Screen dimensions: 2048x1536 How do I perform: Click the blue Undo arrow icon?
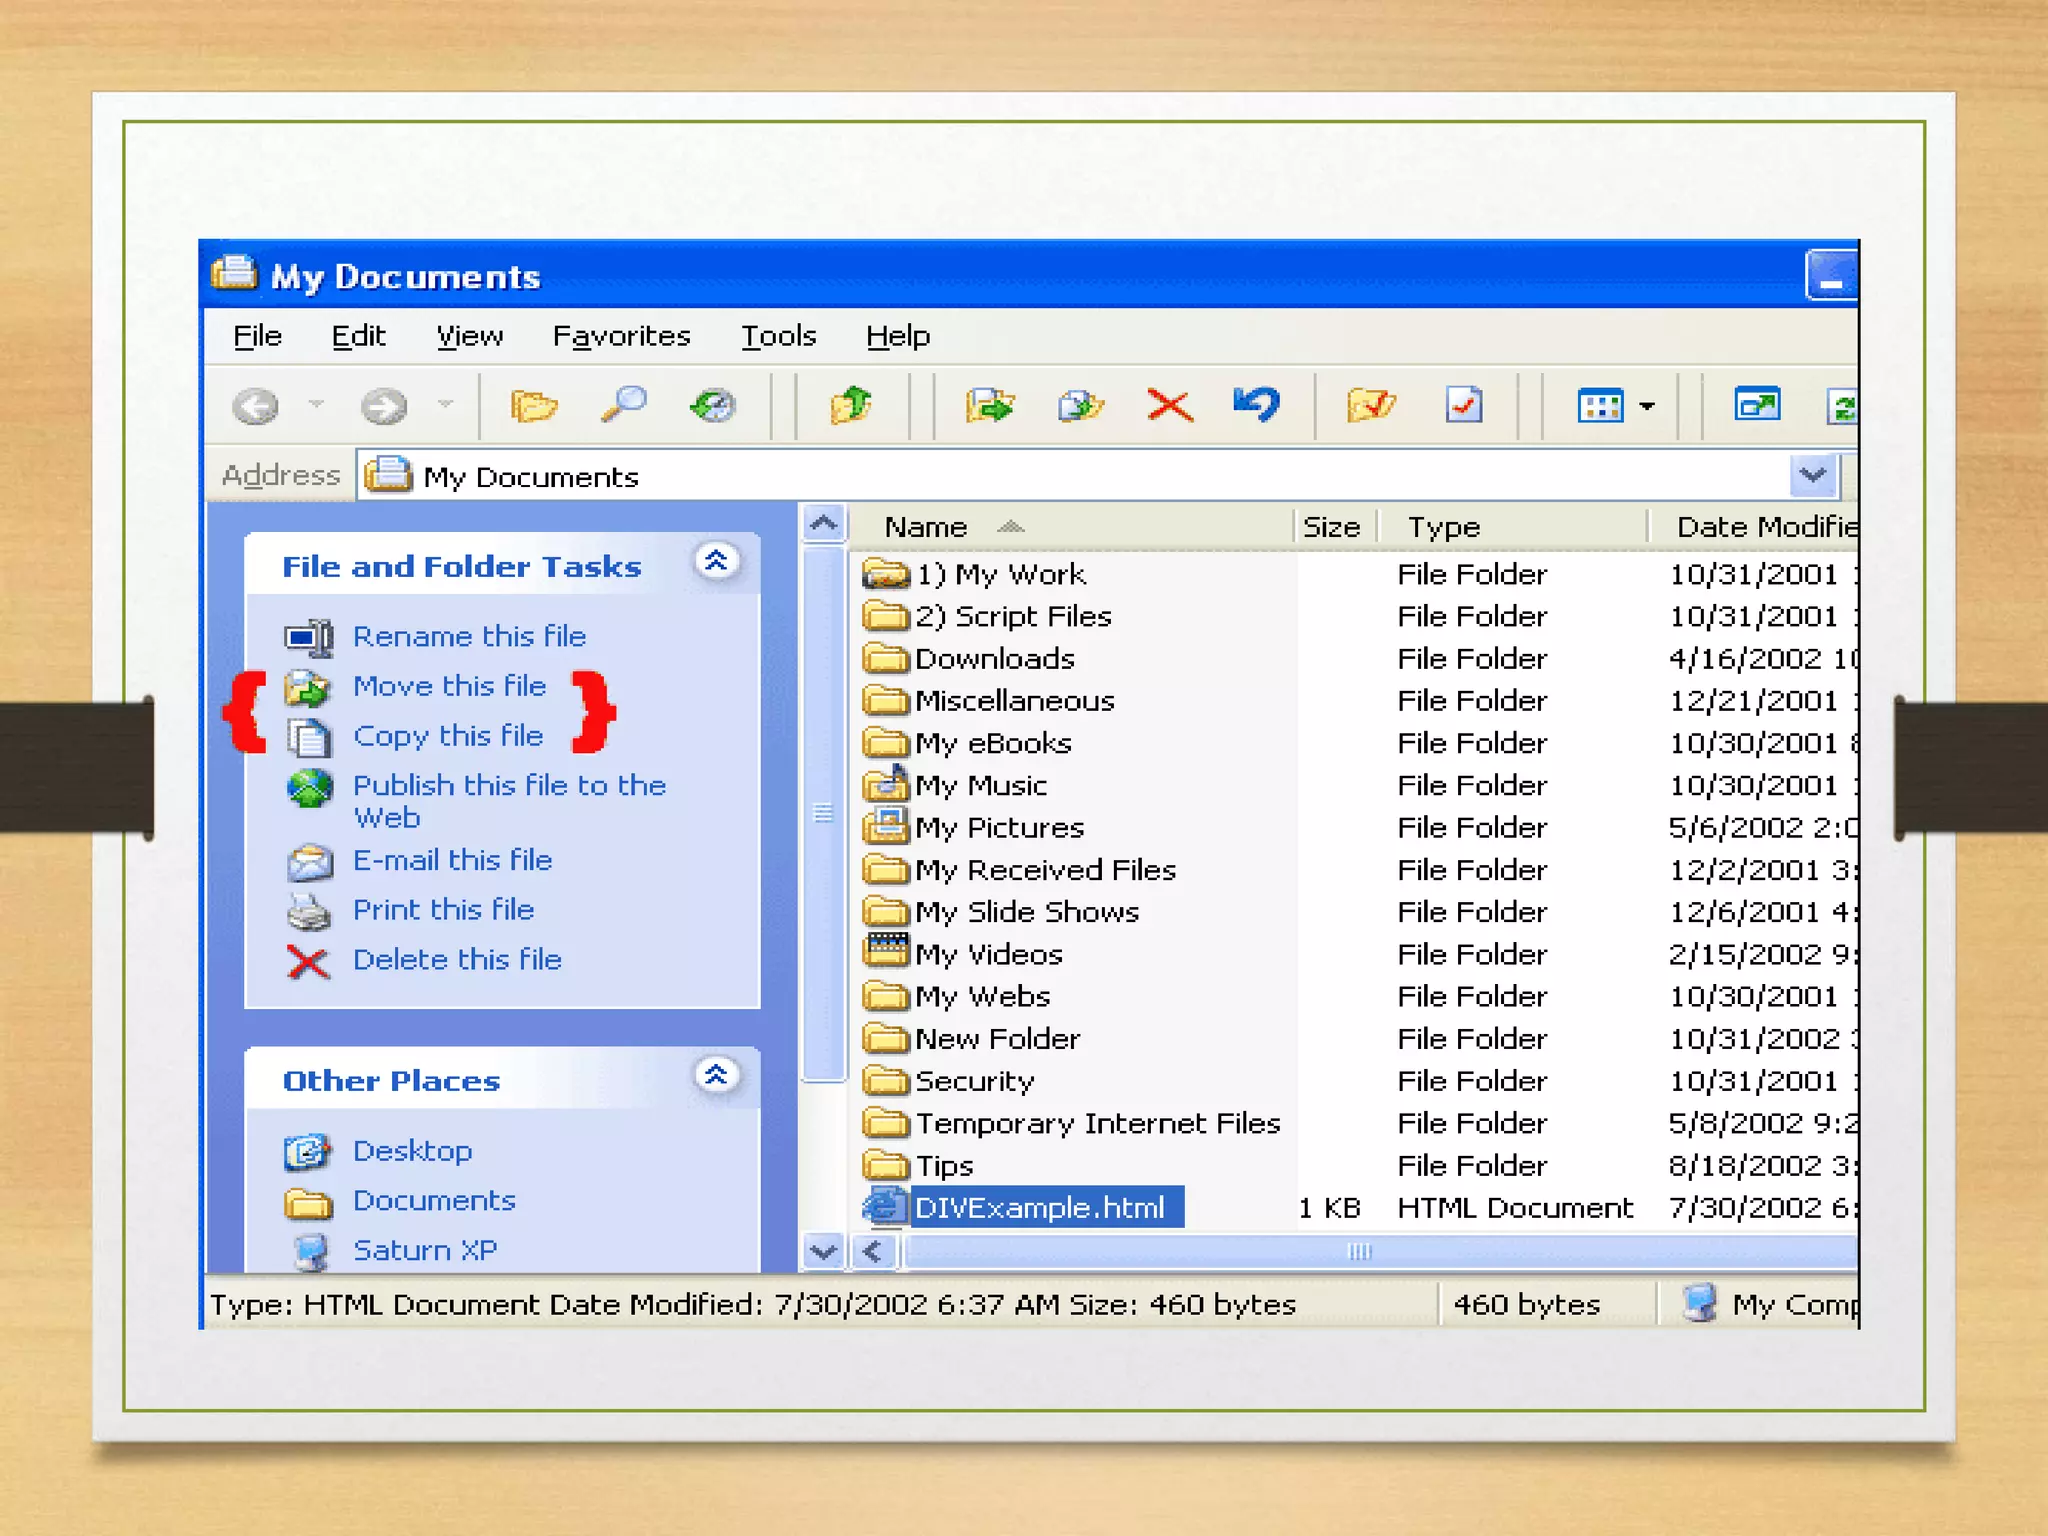pyautogui.click(x=1256, y=404)
